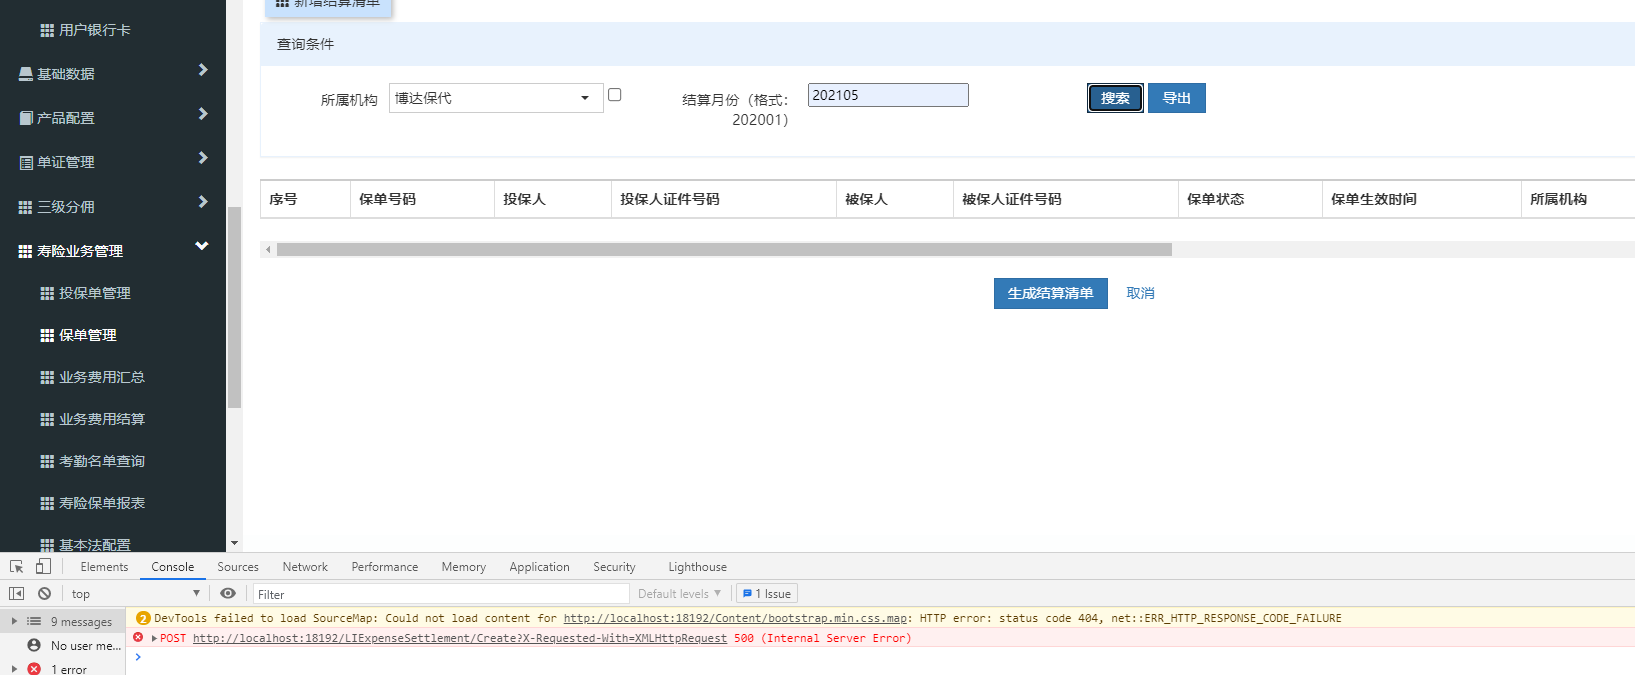Click the red error icon beside 1 error
The height and width of the screenshot is (675, 1635).
[34, 669]
